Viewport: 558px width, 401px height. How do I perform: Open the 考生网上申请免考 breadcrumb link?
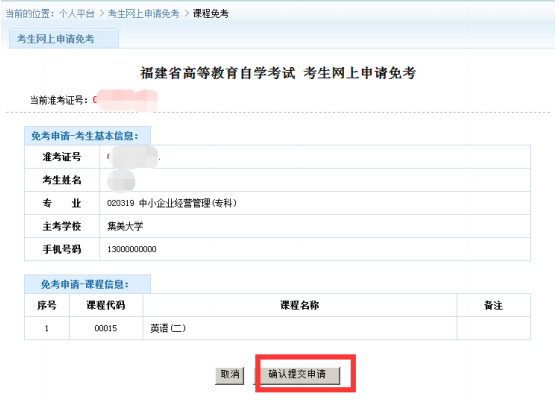tap(143, 14)
